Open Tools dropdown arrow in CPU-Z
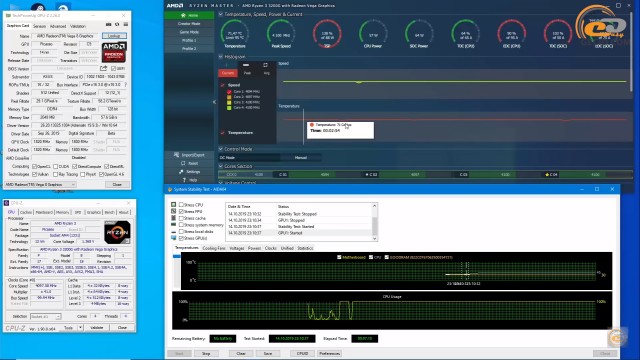Image resolution: width=640 pixels, height=360 pixels. (80, 328)
